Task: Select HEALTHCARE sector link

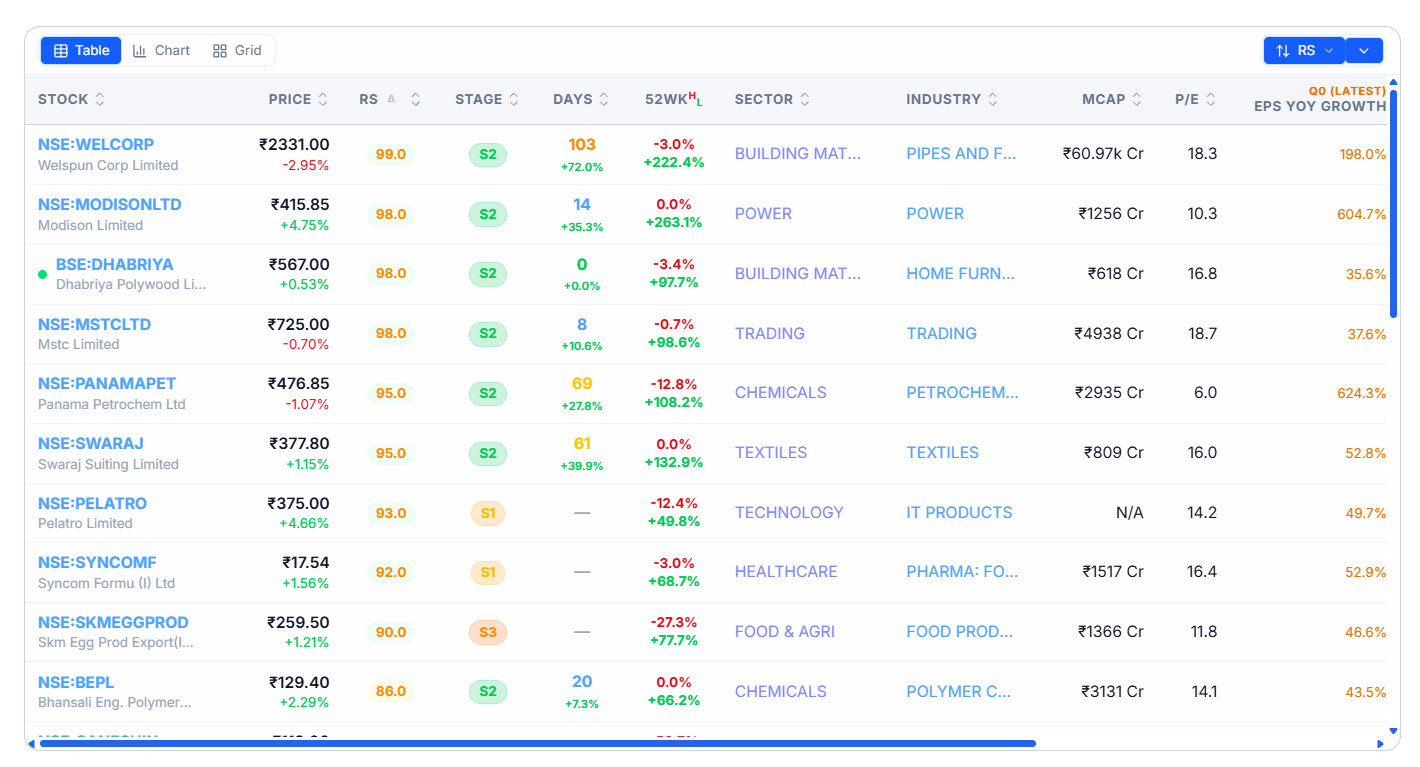Action: [x=786, y=571]
